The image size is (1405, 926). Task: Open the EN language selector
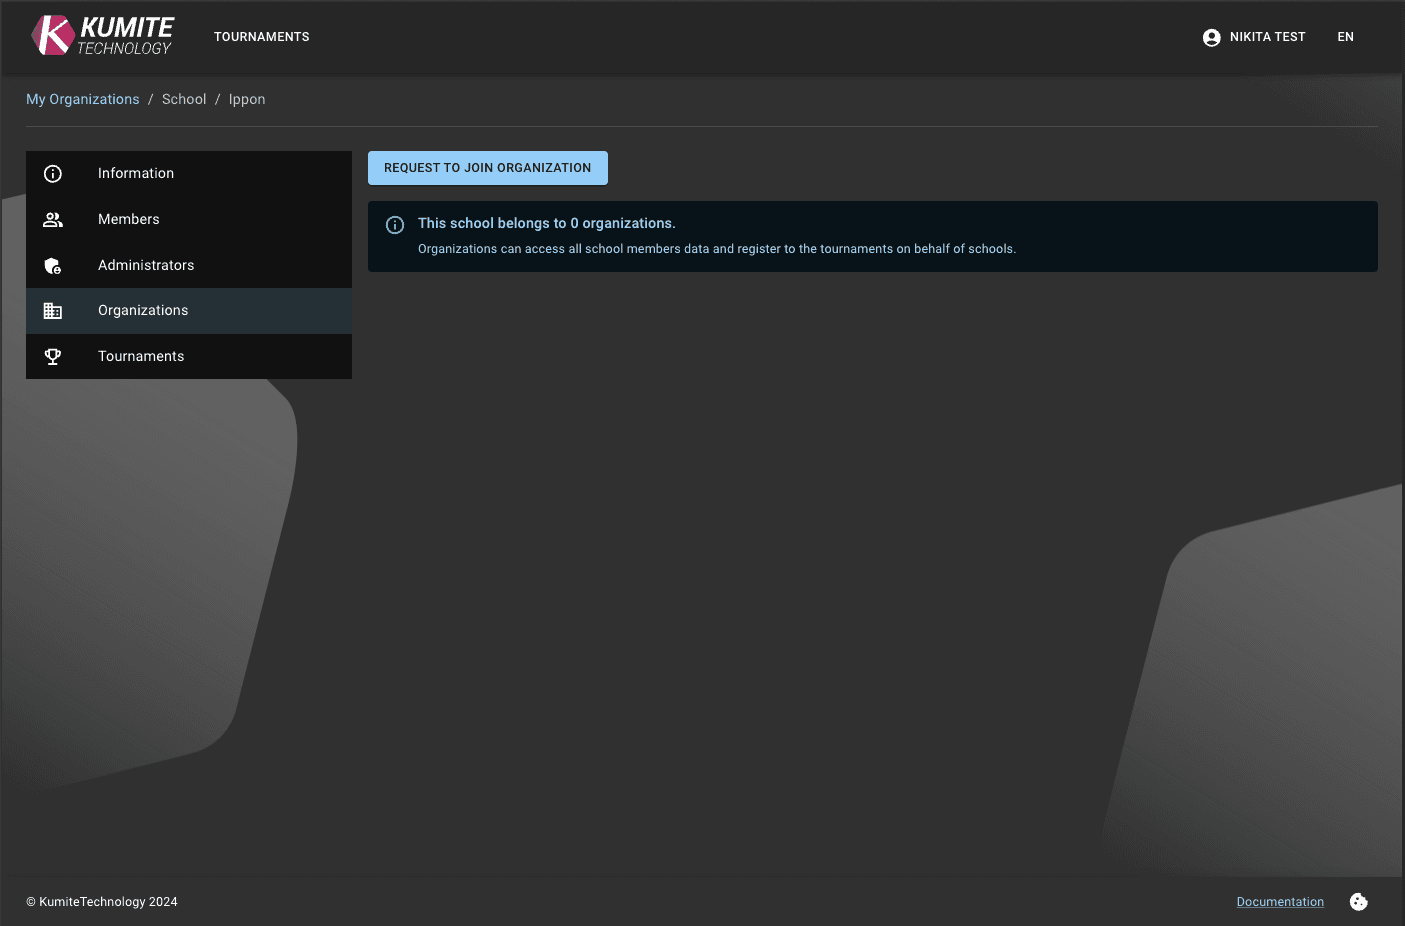(x=1345, y=37)
